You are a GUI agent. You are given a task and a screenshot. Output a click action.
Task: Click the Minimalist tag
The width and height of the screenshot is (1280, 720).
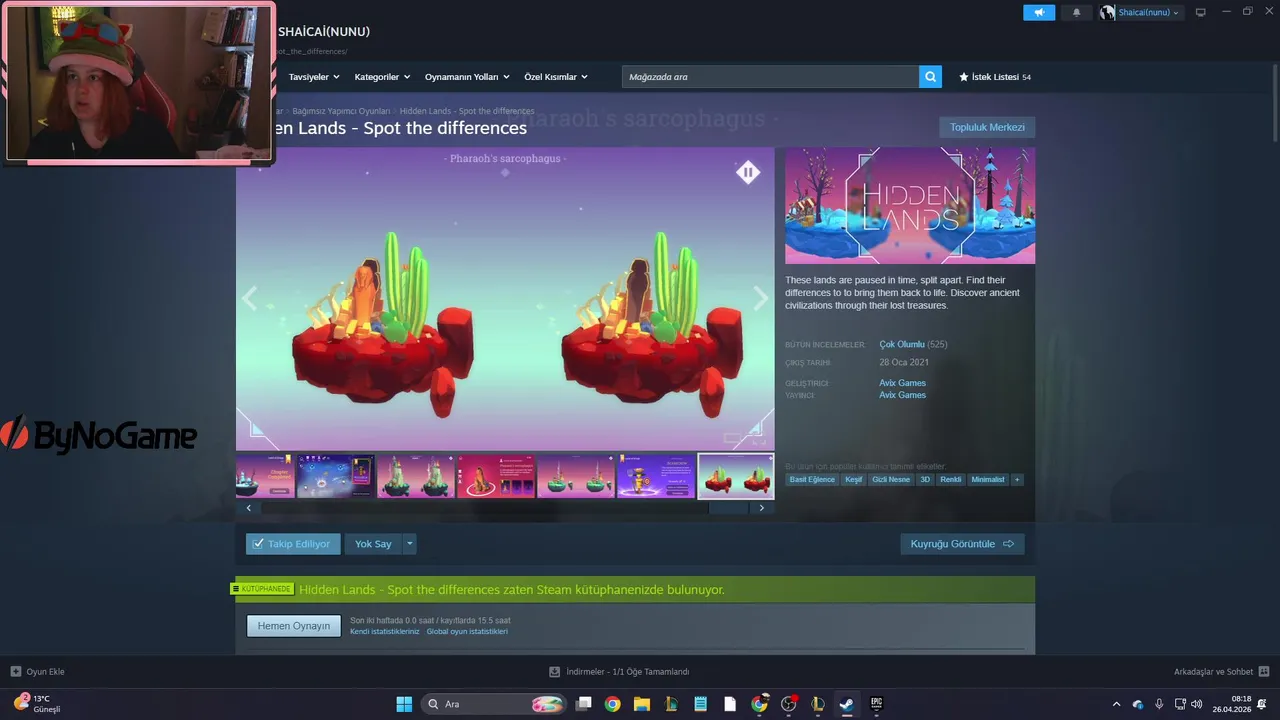(x=988, y=480)
